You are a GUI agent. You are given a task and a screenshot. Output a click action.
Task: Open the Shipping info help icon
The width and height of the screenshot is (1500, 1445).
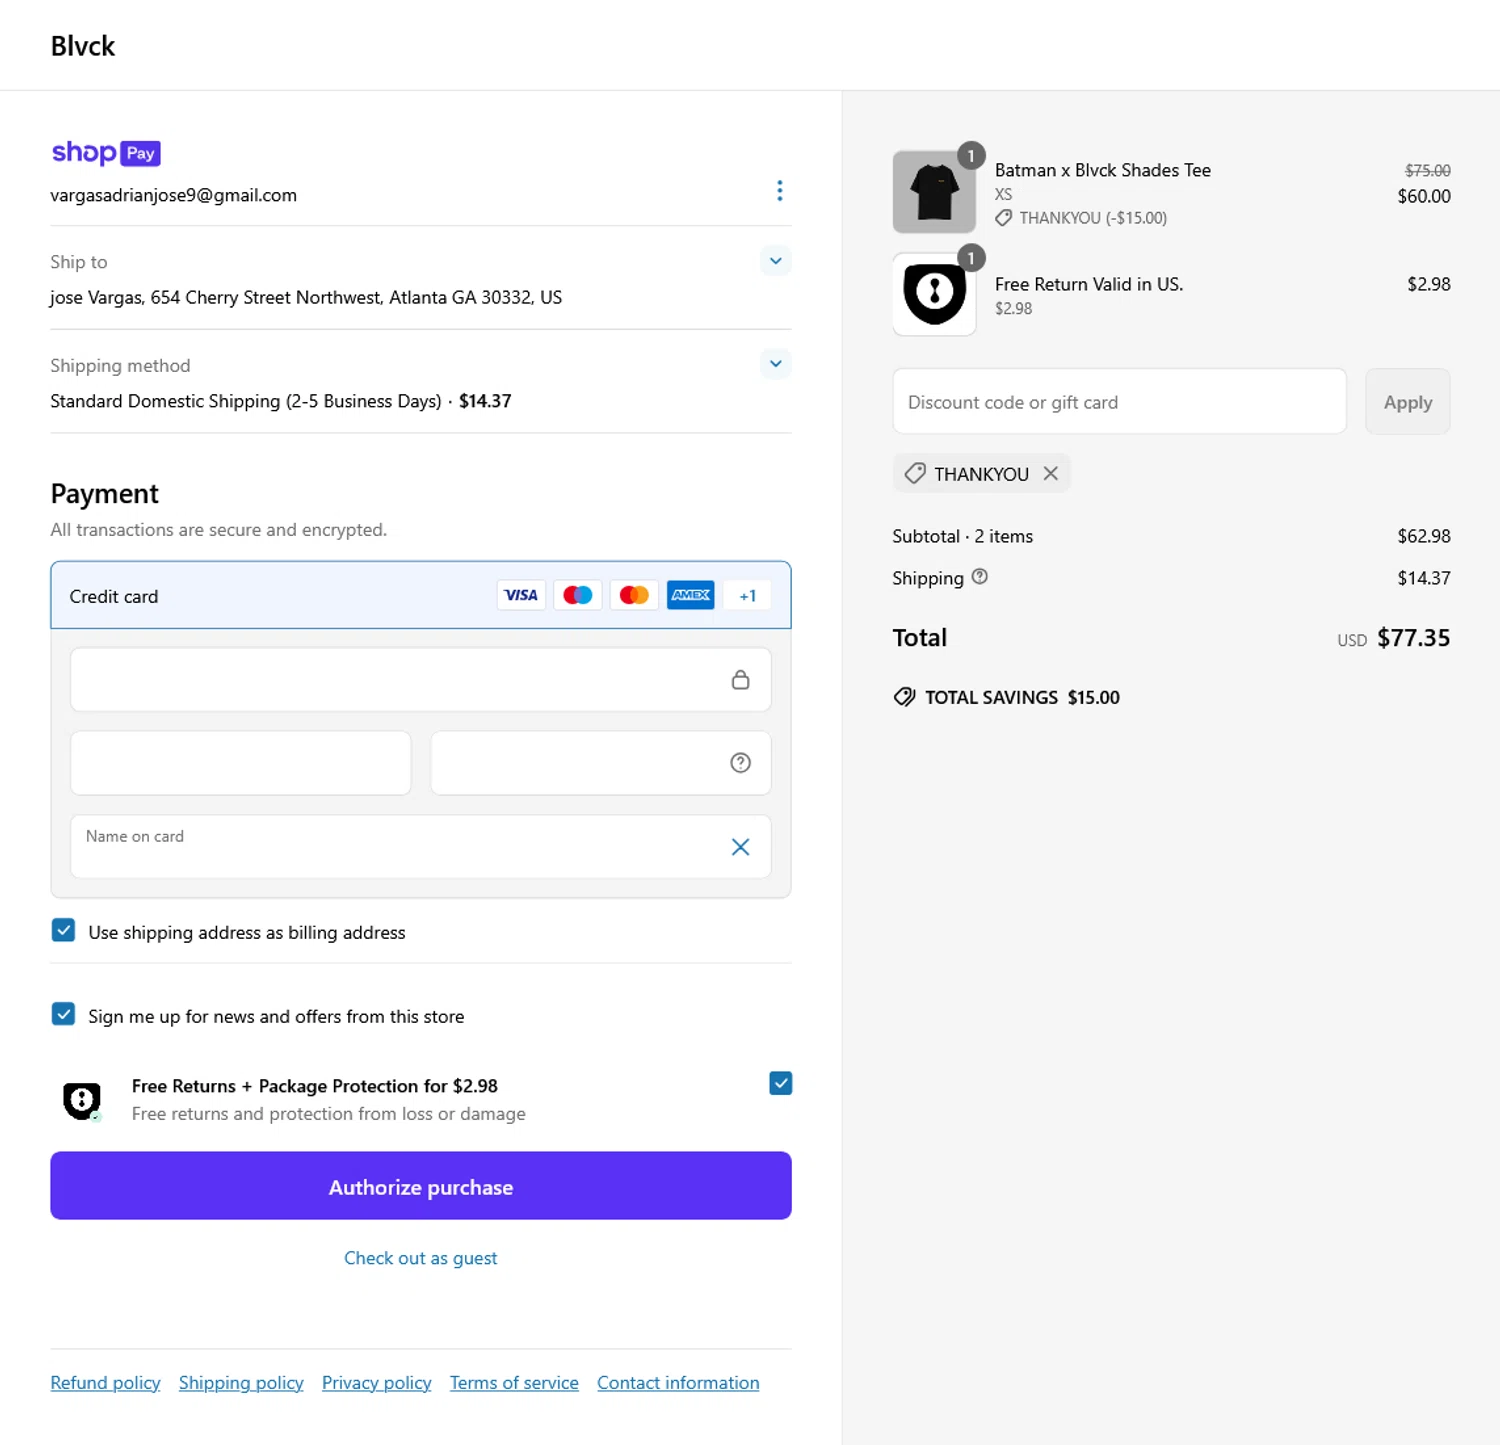(x=980, y=576)
